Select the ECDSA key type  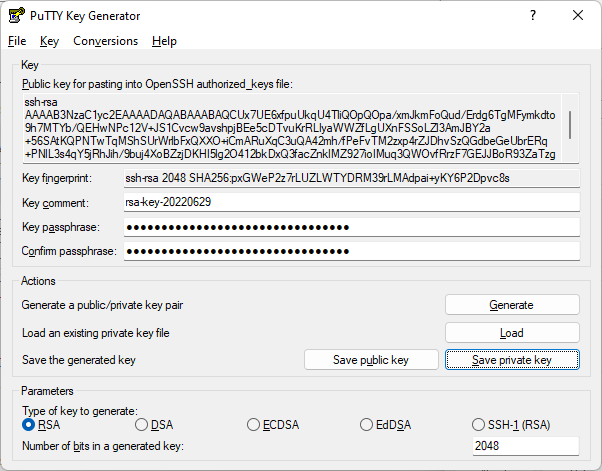(273, 425)
